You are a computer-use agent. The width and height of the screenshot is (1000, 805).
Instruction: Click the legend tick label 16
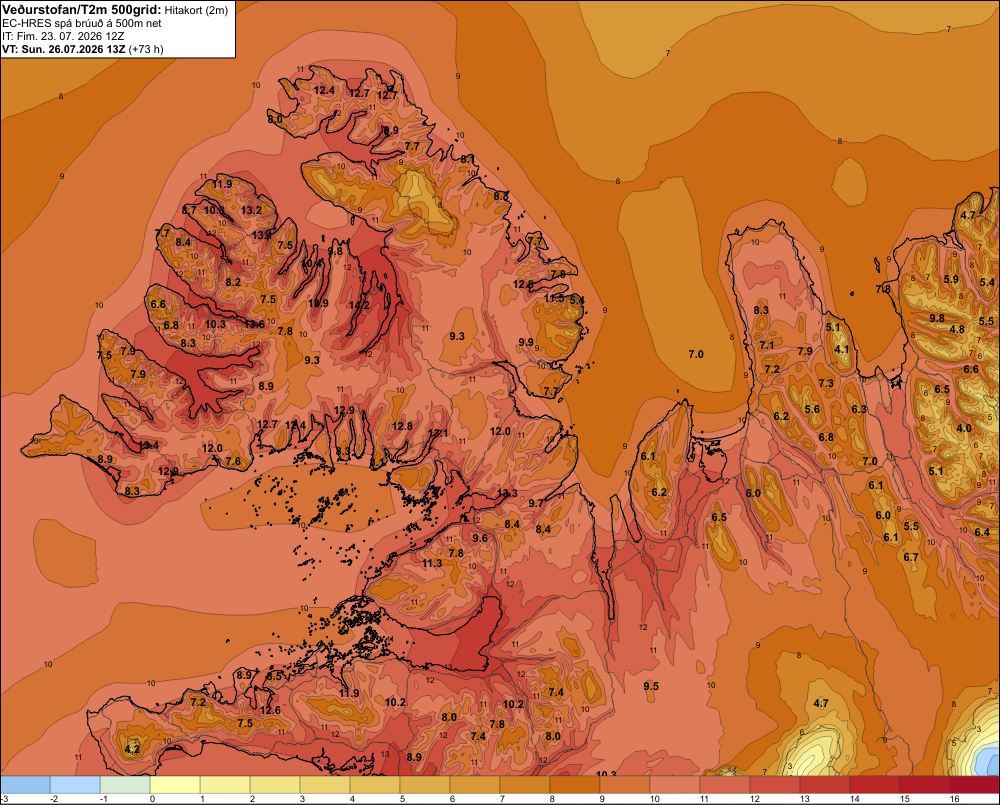pos(954,799)
